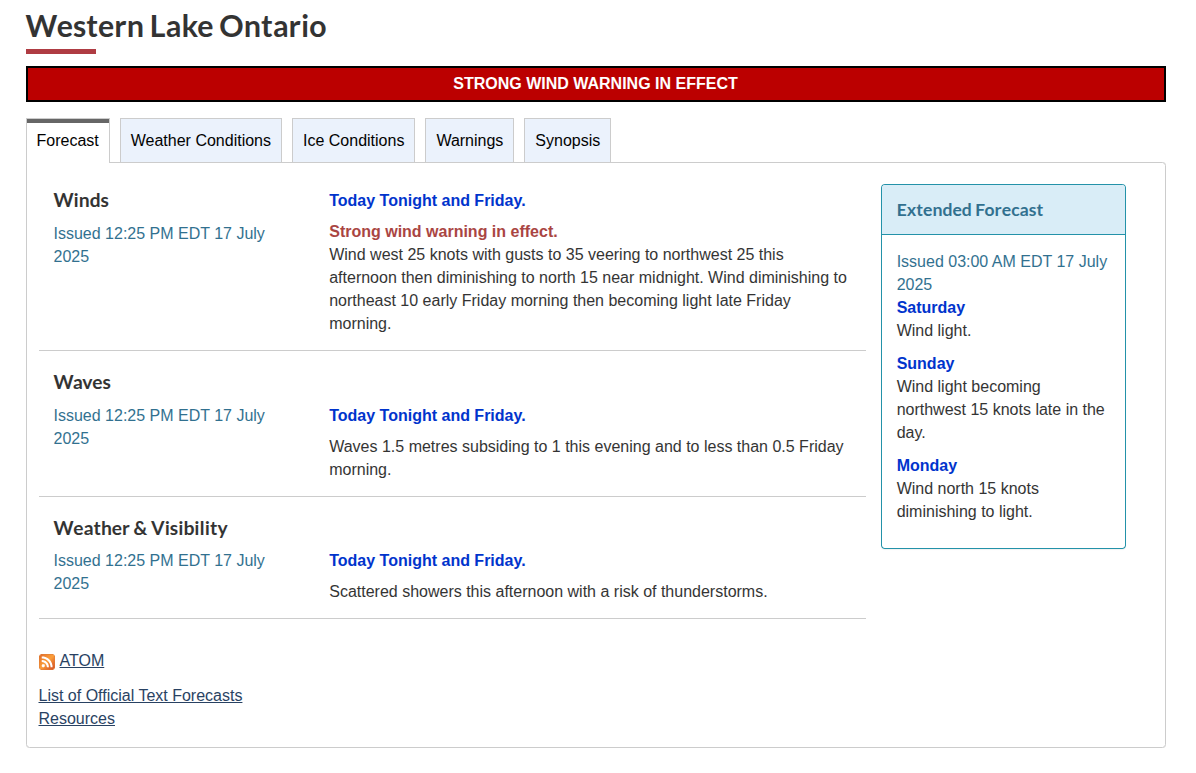
Task: Click the Waves section heading
Action: pos(82,382)
